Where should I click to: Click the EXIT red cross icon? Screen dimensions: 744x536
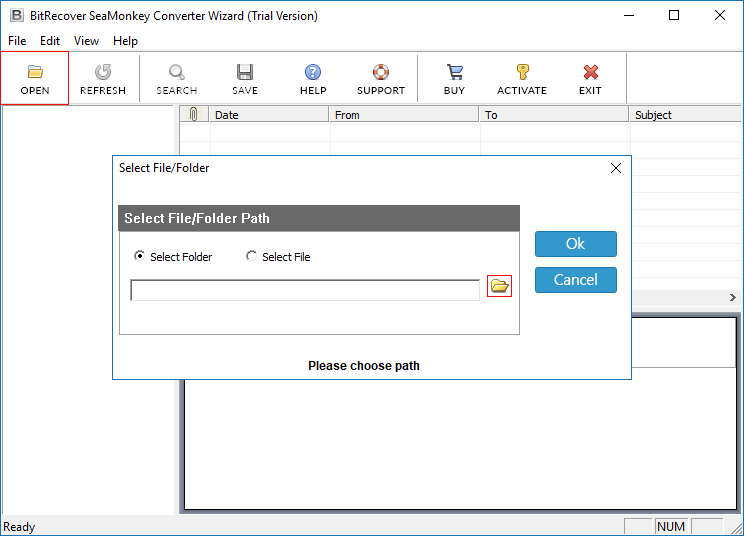(x=591, y=72)
